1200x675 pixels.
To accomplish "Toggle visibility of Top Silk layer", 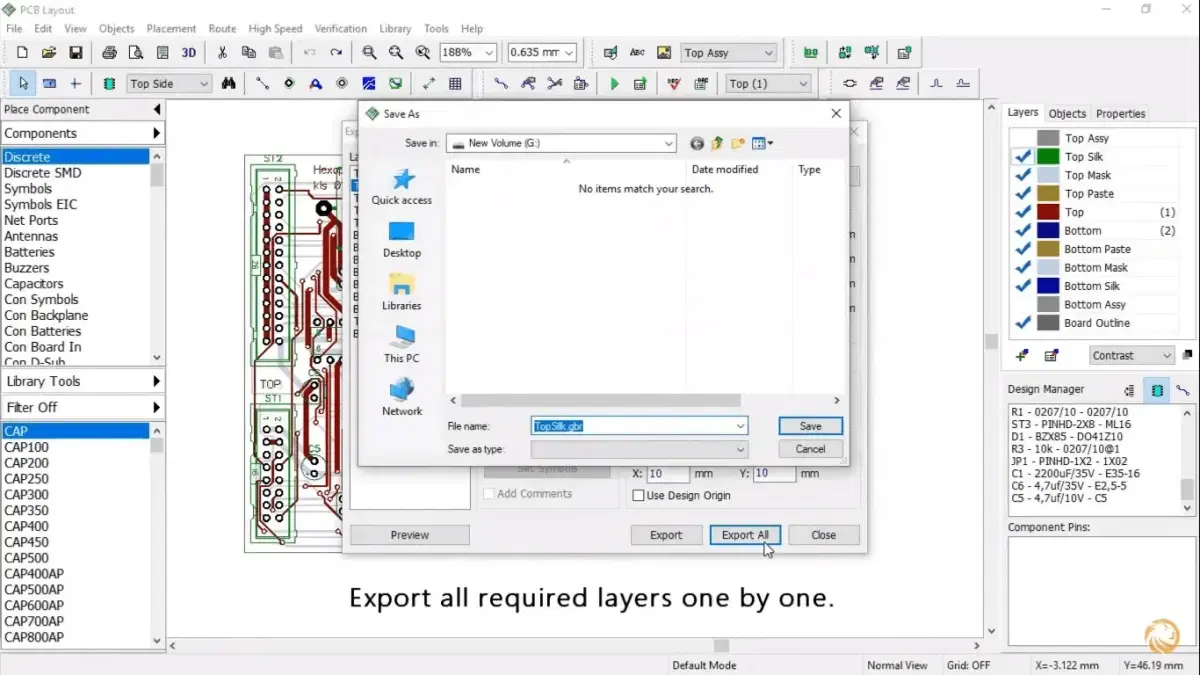I will 1022,157.
